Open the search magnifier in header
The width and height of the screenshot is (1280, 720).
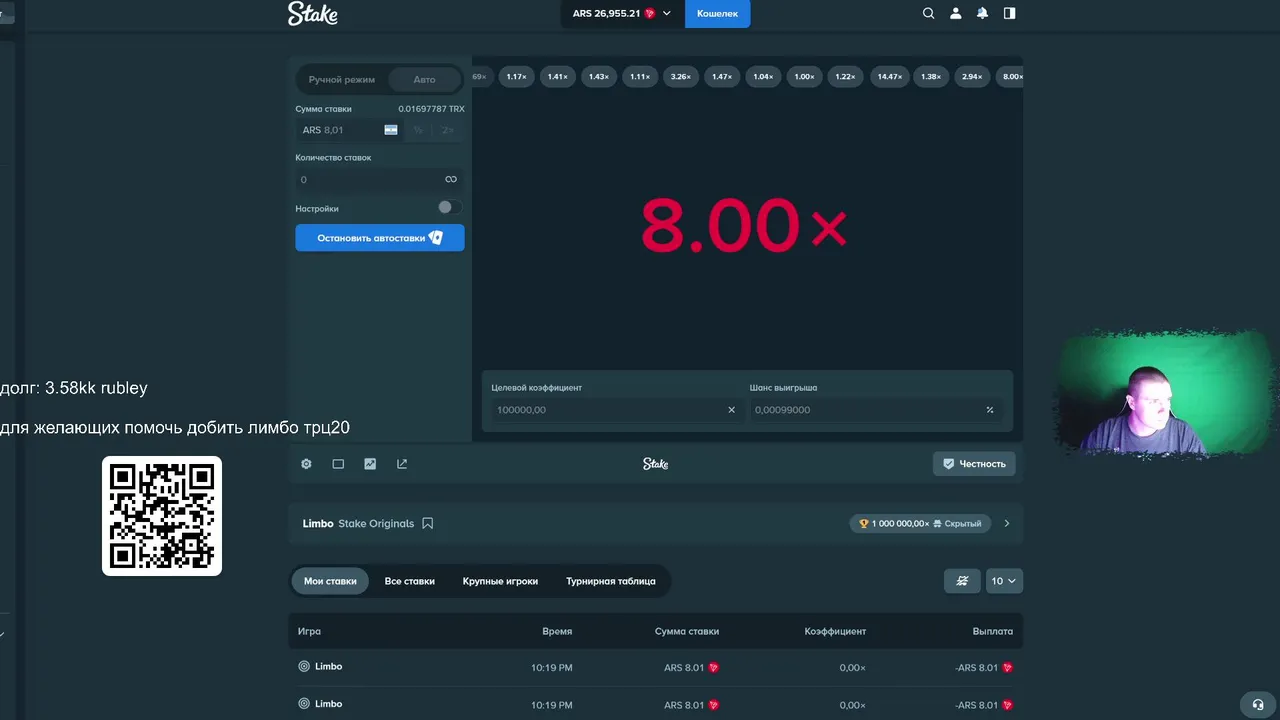click(x=928, y=13)
